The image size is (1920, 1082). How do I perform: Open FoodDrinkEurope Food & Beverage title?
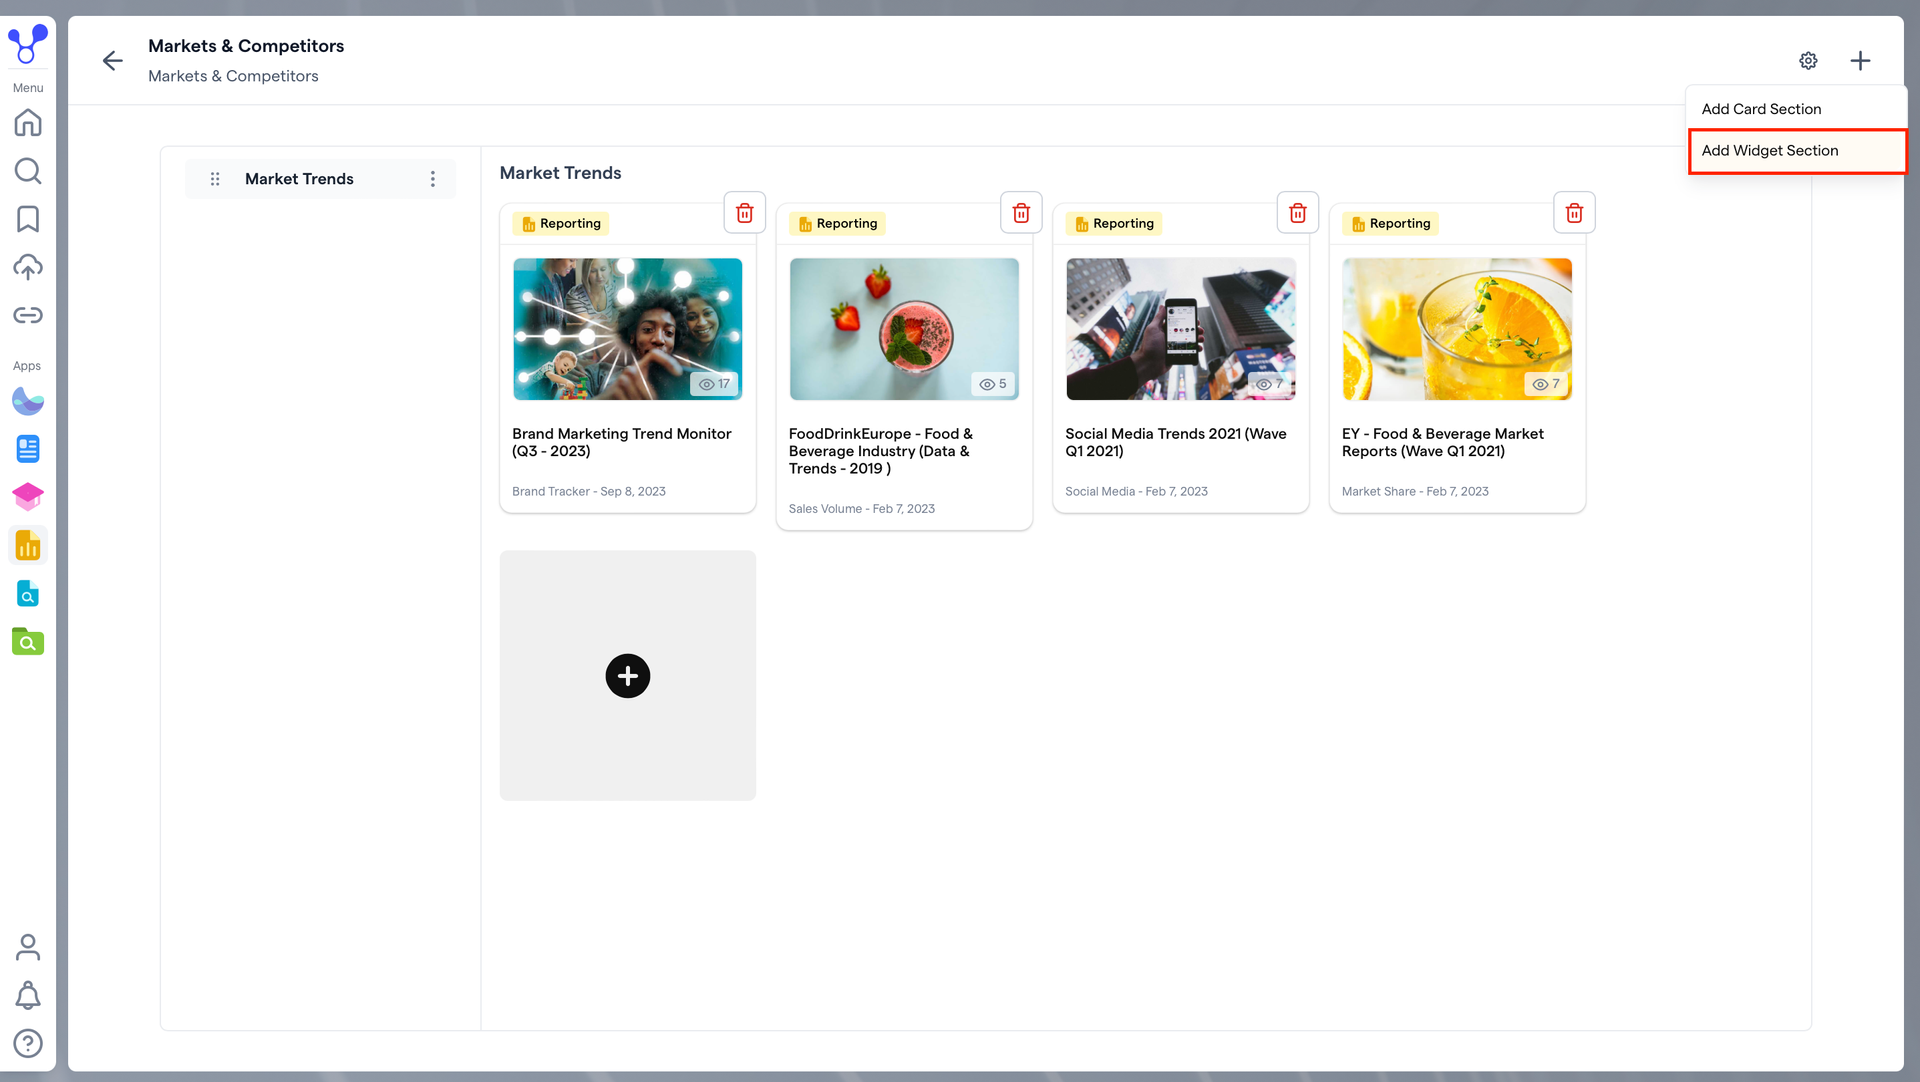[881, 451]
